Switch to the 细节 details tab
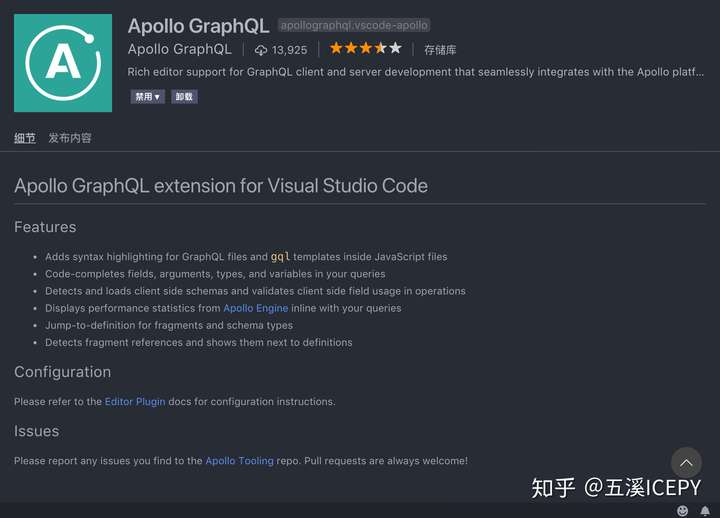 [25, 138]
